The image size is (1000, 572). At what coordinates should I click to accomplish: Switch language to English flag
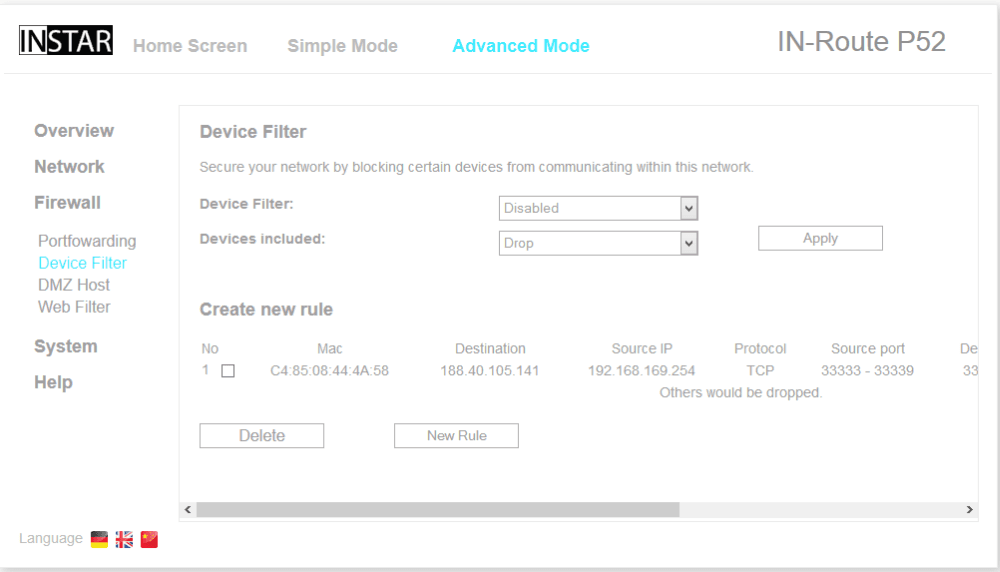point(124,539)
